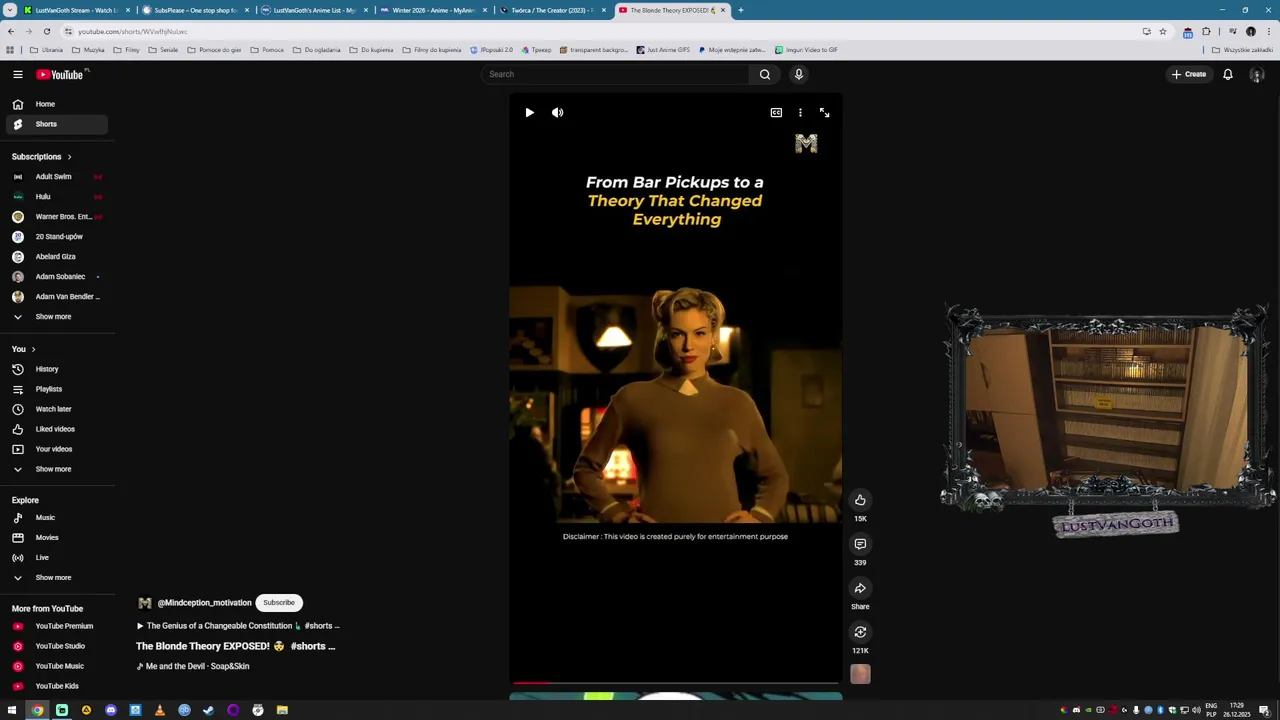The width and height of the screenshot is (1280, 720).
Task: Open a new browser tab
Action: pyautogui.click(x=741, y=10)
